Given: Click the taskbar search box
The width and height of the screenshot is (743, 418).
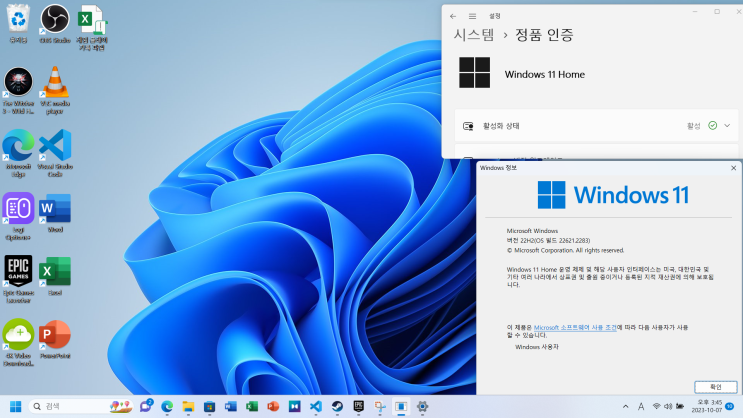Looking at the screenshot, I should pyautogui.click(x=81, y=407).
